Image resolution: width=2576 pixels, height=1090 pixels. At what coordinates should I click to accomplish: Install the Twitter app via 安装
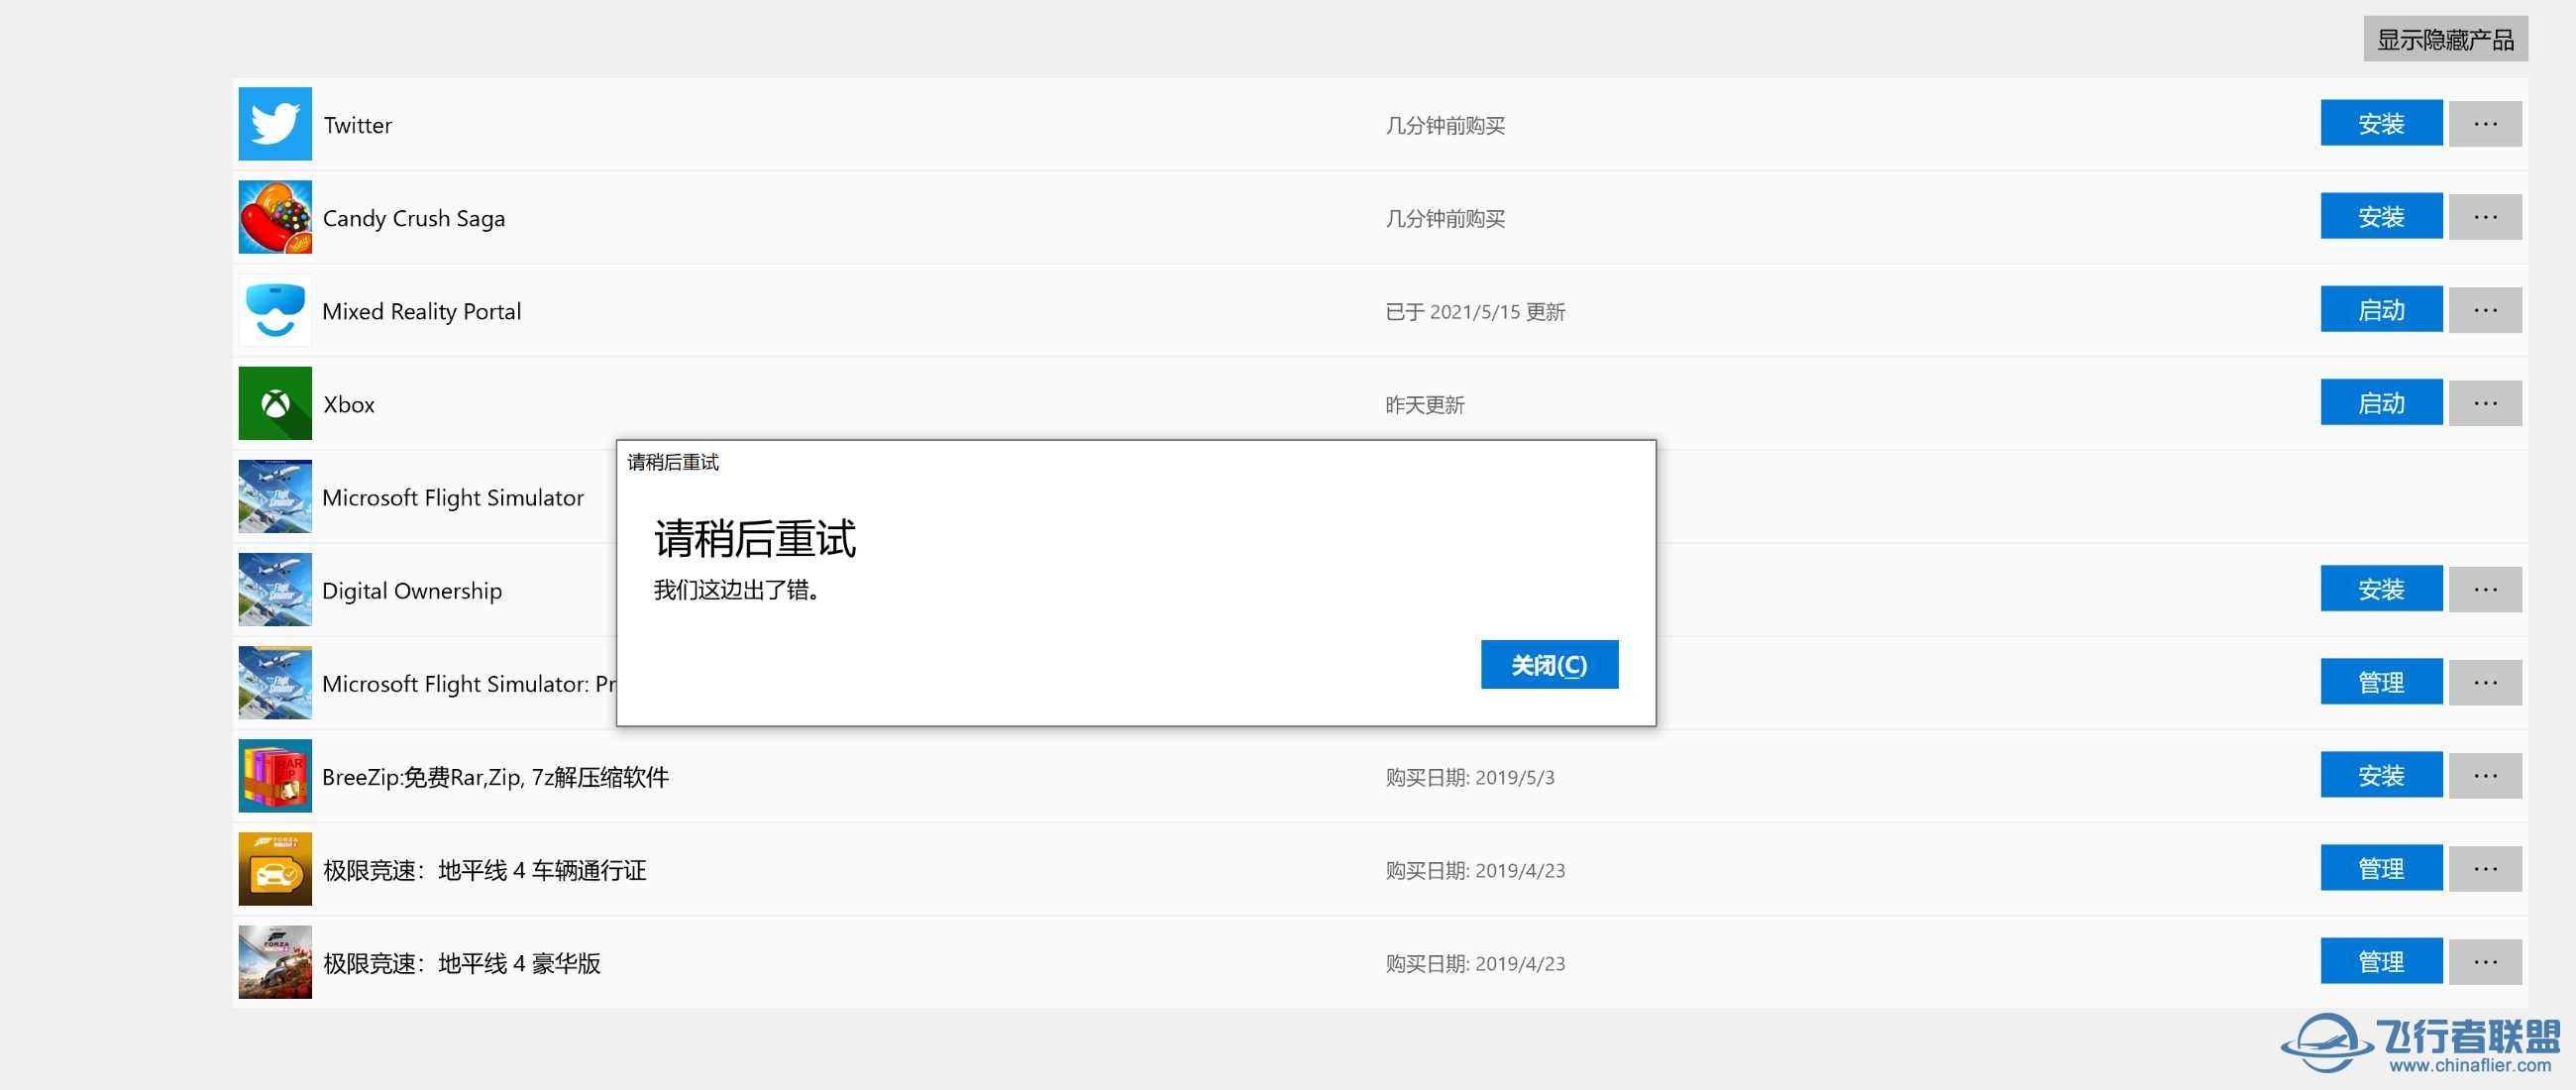click(x=2381, y=124)
